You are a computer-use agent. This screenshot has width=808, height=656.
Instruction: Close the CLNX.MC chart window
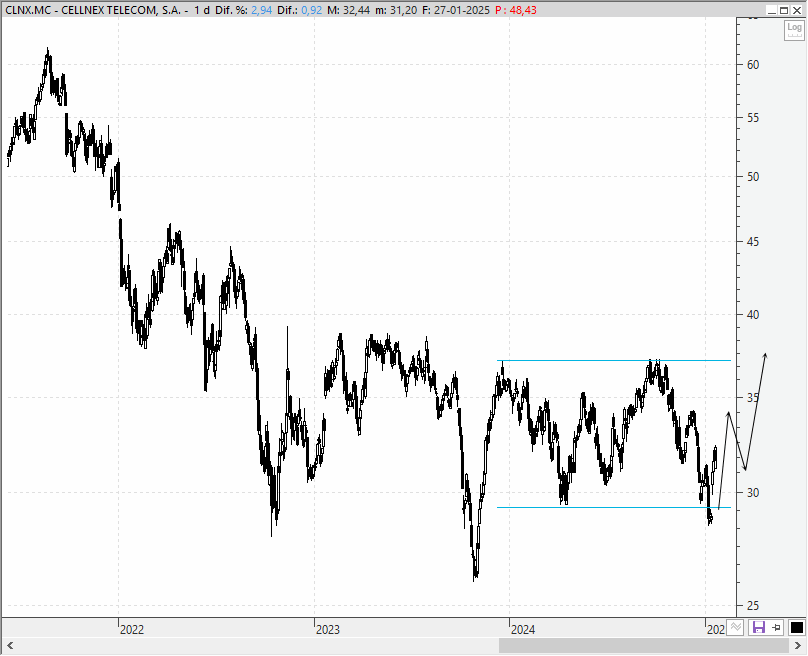797,10
